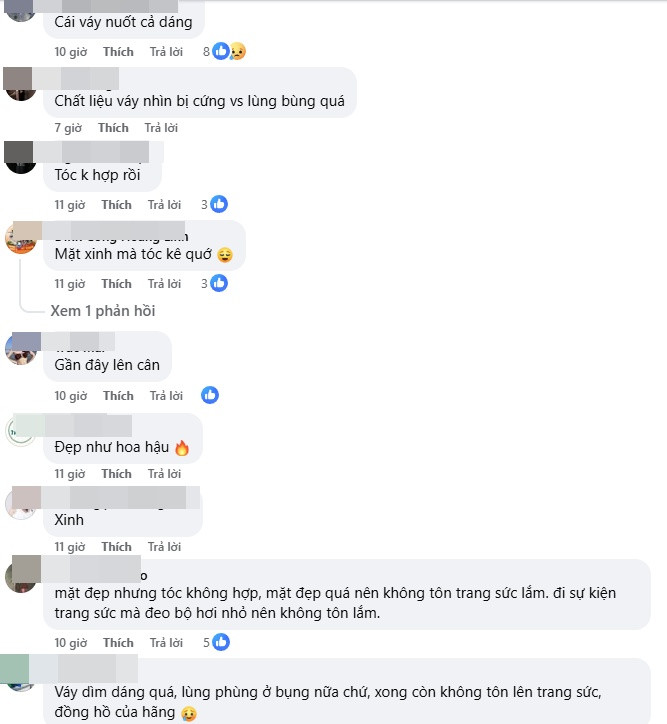The image size is (667, 724).
Task: Click the sad emoji reaction on first comment
Action: tap(238, 51)
